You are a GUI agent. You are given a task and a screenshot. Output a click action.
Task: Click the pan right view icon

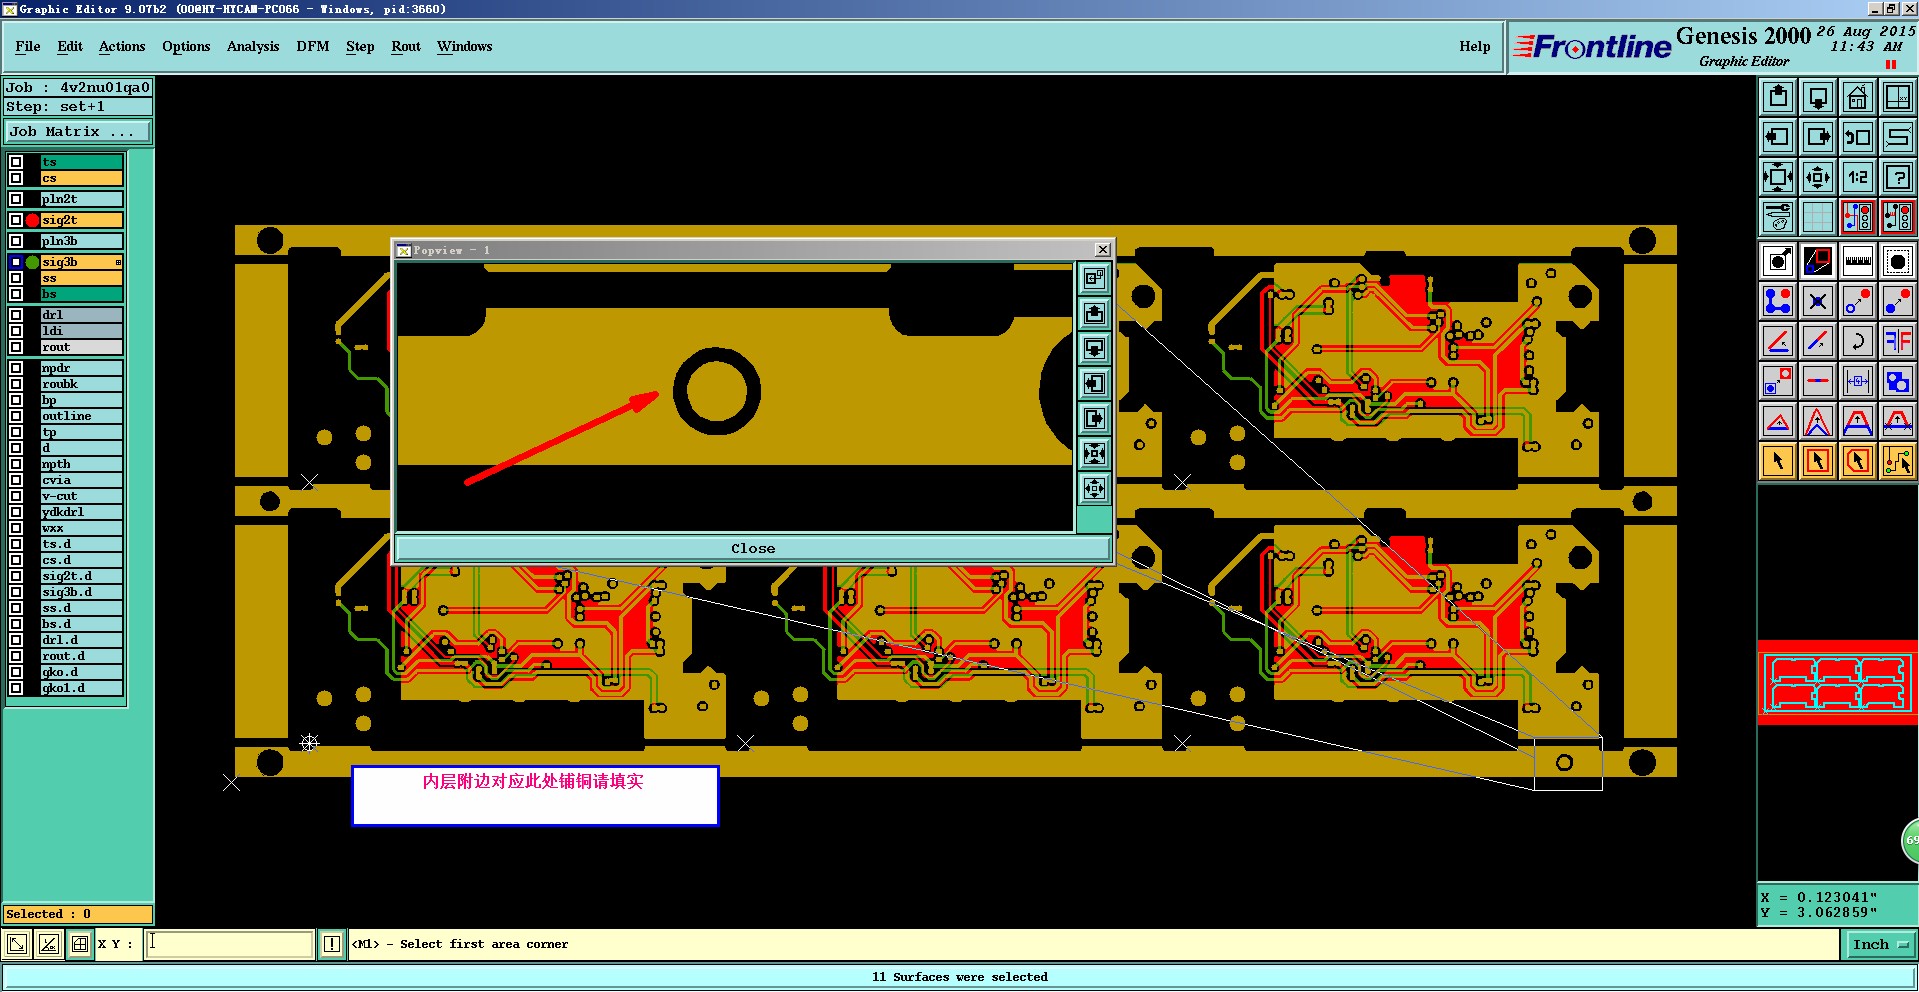1818,137
